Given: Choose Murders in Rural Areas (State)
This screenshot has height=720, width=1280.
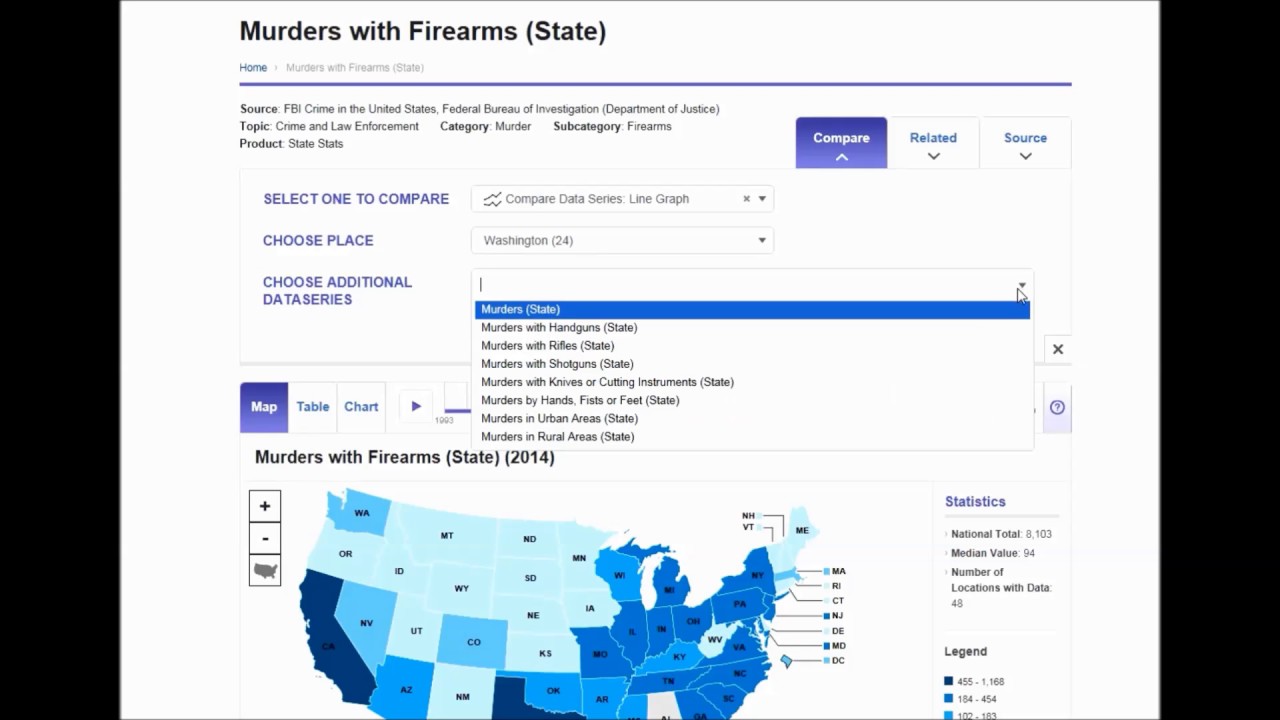Looking at the screenshot, I should coord(557,436).
